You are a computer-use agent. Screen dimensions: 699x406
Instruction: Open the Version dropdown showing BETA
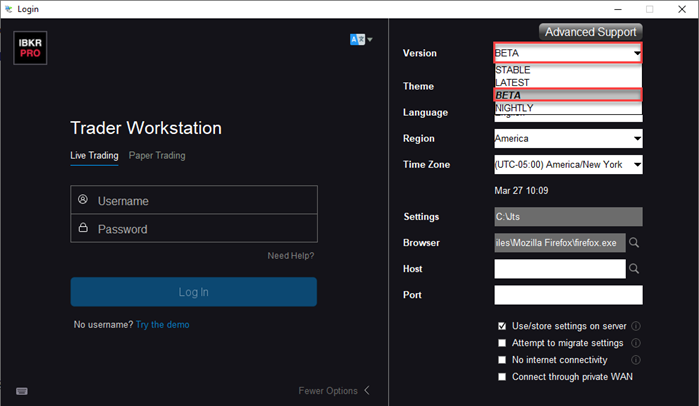tap(567, 53)
